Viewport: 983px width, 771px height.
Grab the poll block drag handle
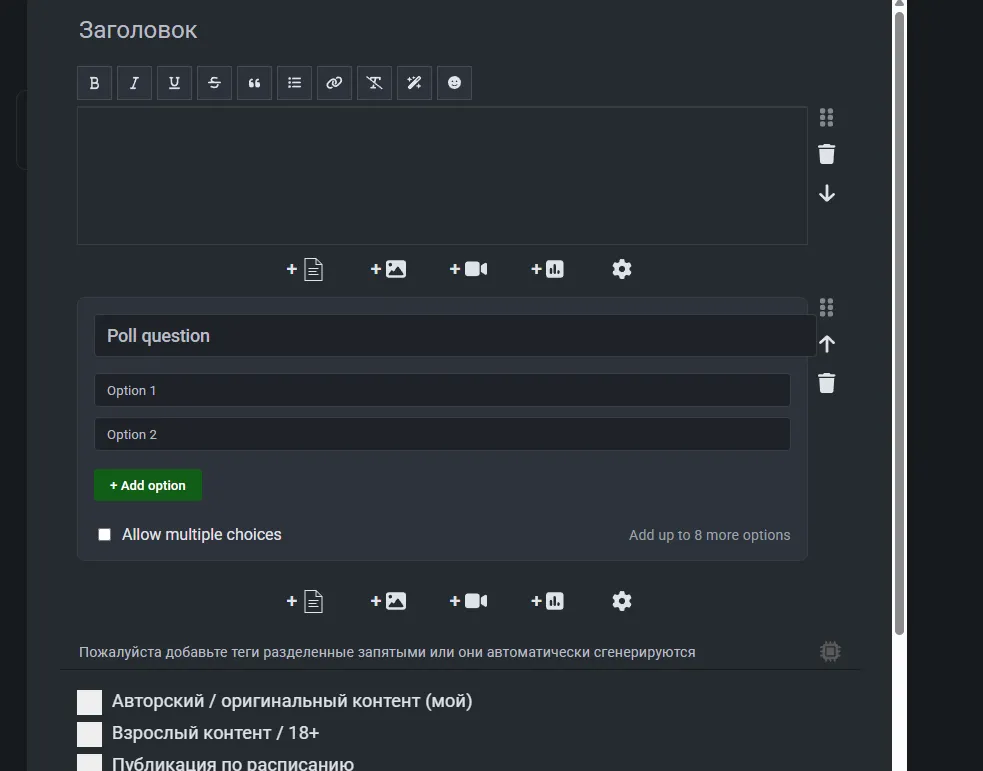coord(826,307)
